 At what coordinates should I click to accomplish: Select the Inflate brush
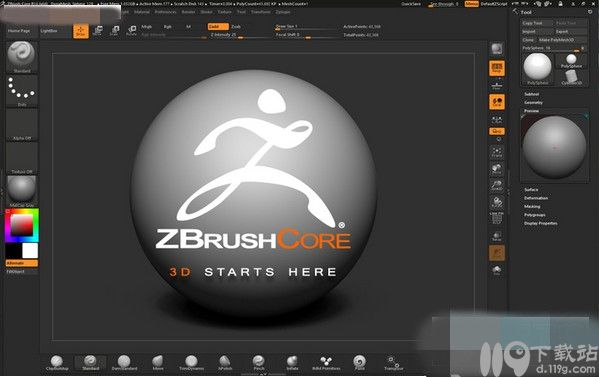point(292,362)
